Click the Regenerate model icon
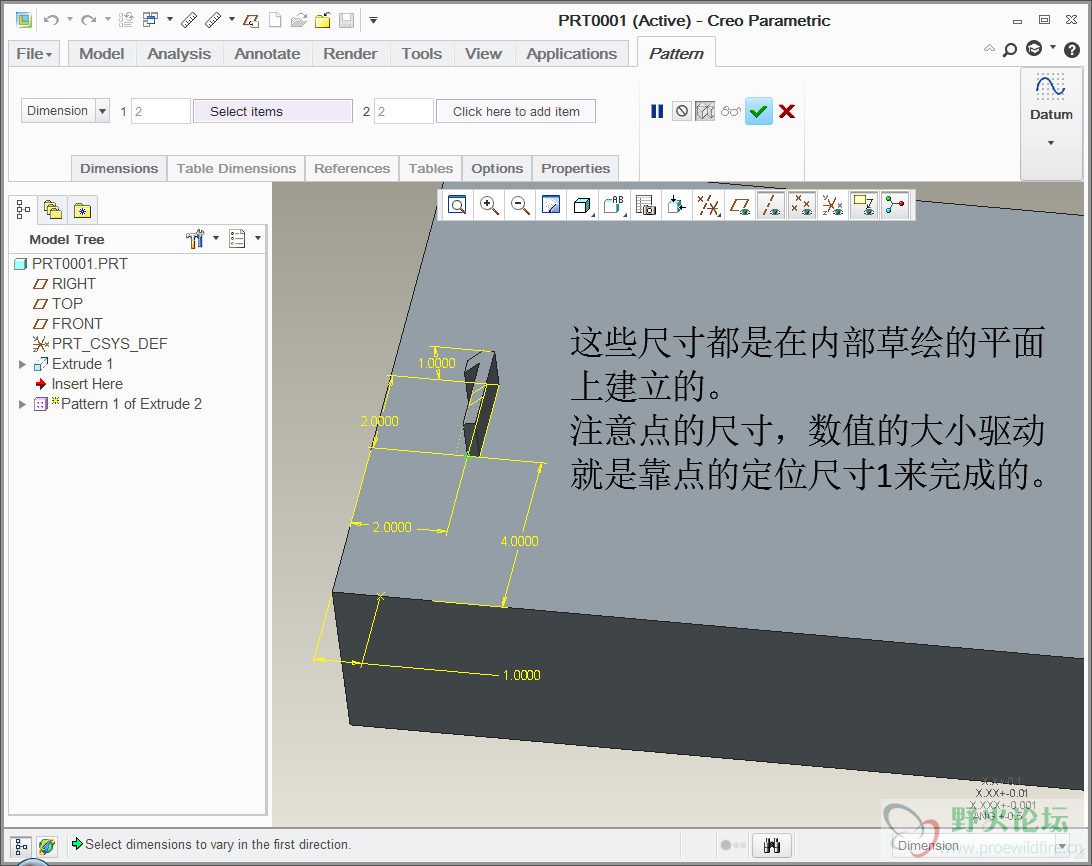1092x866 pixels. tap(125, 20)
